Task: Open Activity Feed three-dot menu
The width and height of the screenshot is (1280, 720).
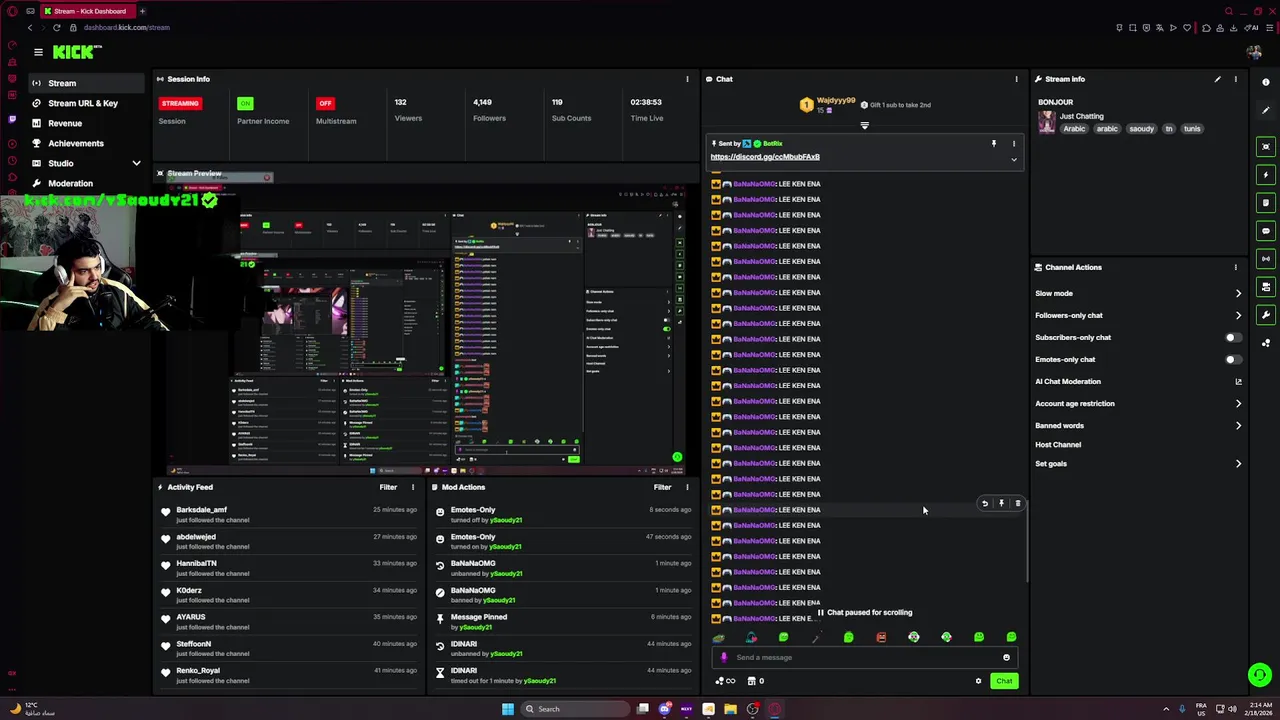Action: [x=412, y=487]
